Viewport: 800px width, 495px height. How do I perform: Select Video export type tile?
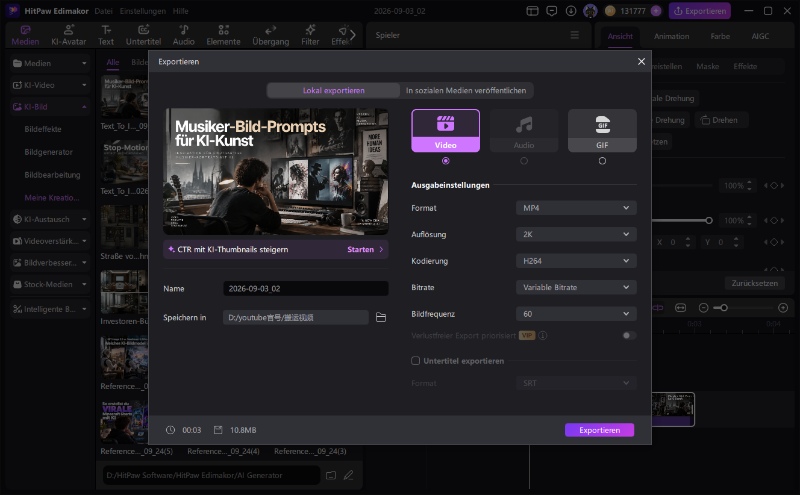(445, 130)
